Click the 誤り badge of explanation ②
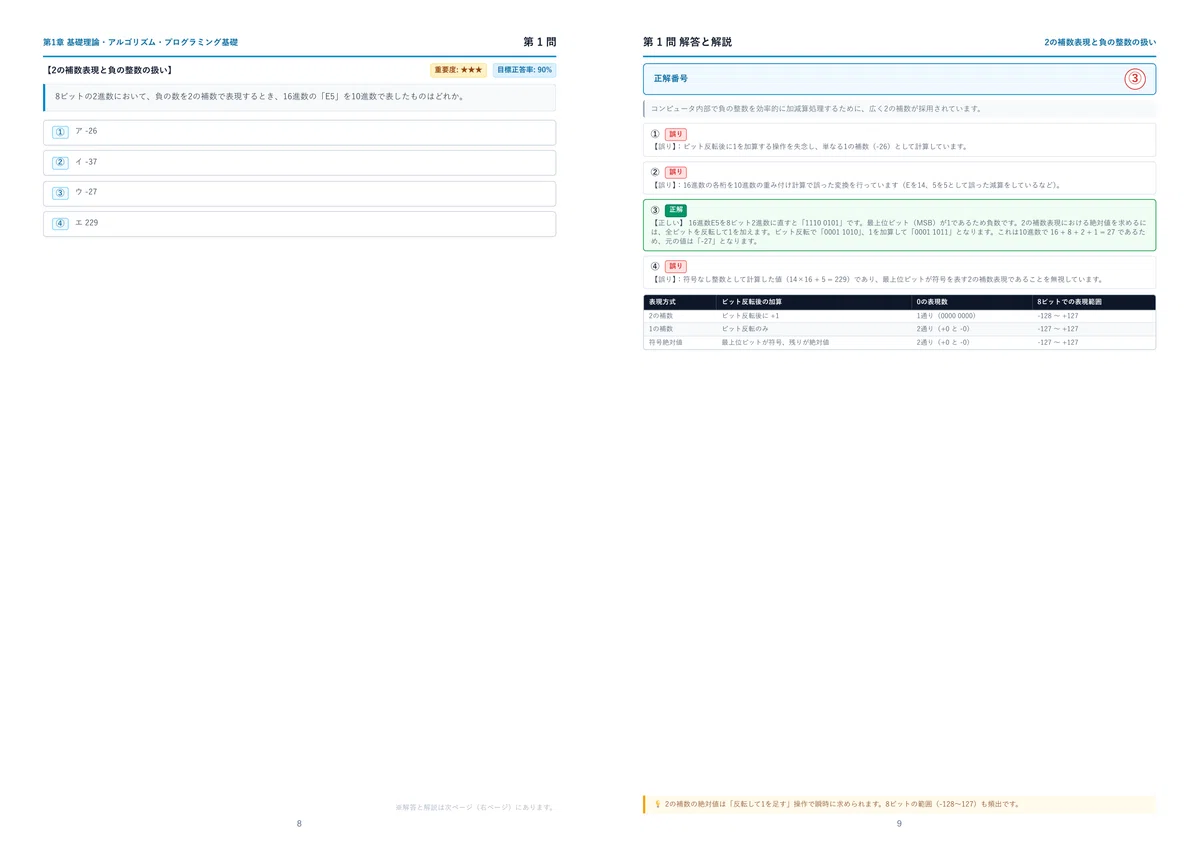Image resolution: width=1200 pixels, height=848 pixels. [x=676, y=172]
